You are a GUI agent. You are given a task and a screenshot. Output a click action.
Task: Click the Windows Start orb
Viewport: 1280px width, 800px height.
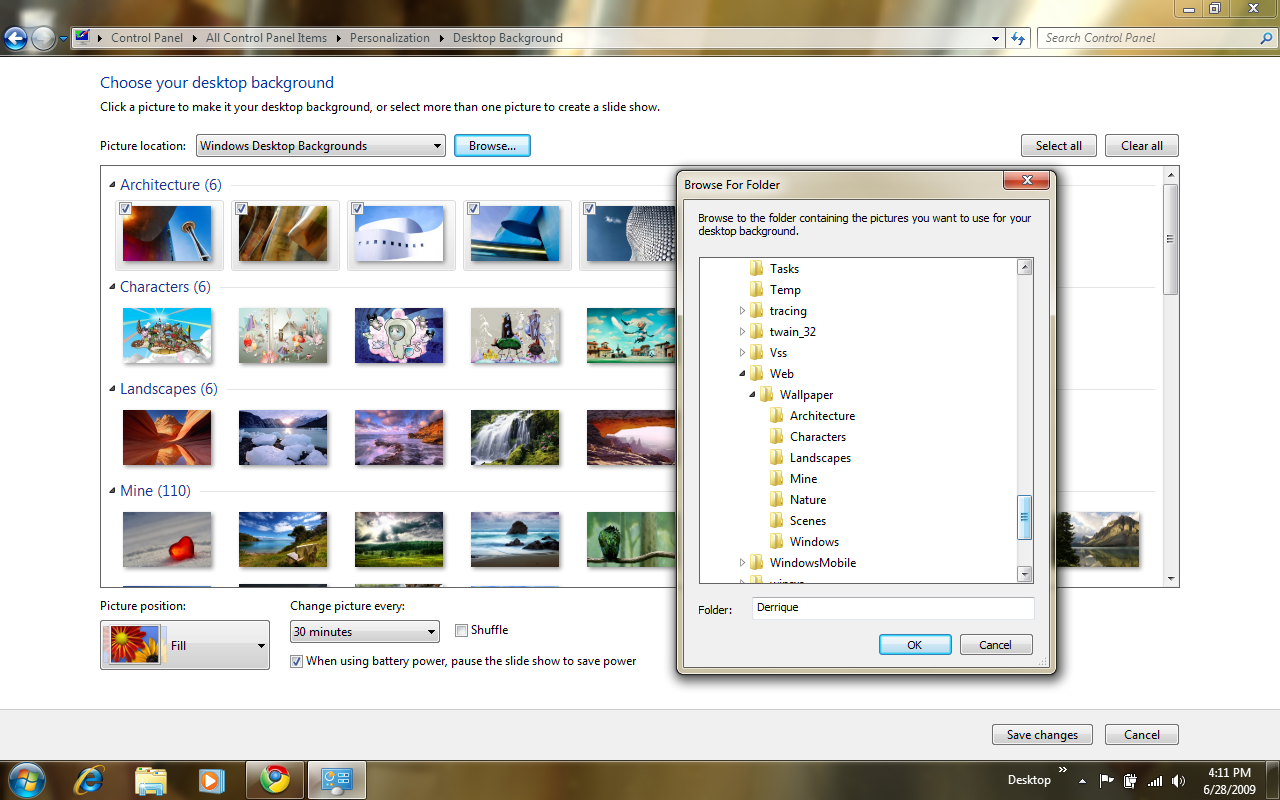[x=26, y=779]
